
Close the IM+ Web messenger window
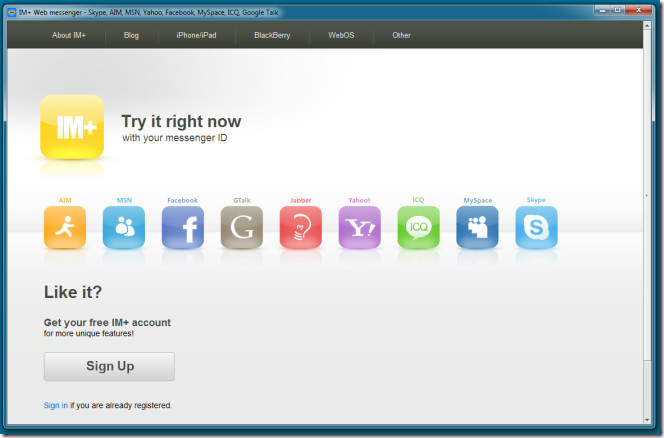[639, 10]
